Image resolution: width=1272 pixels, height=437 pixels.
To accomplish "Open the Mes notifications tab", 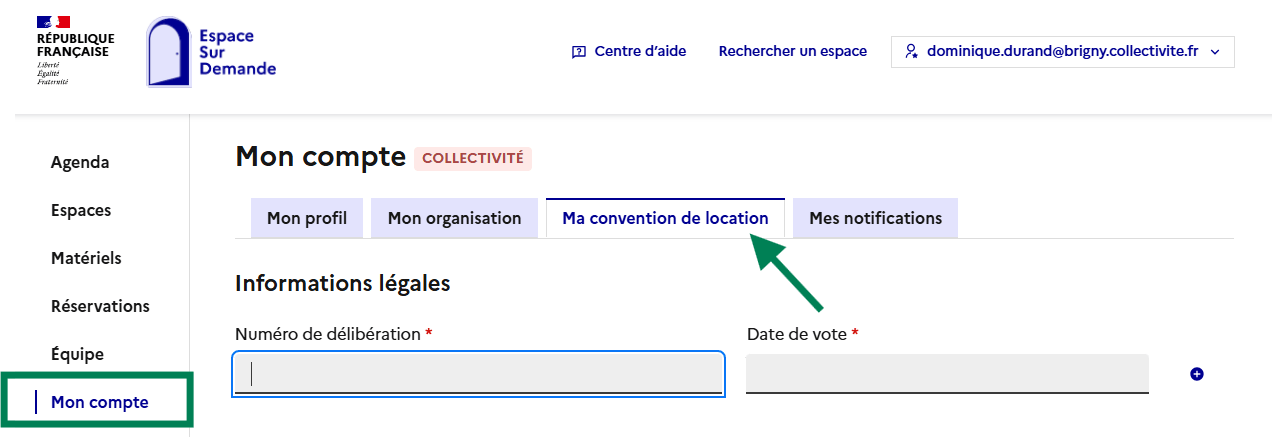I will pos(875,218).
